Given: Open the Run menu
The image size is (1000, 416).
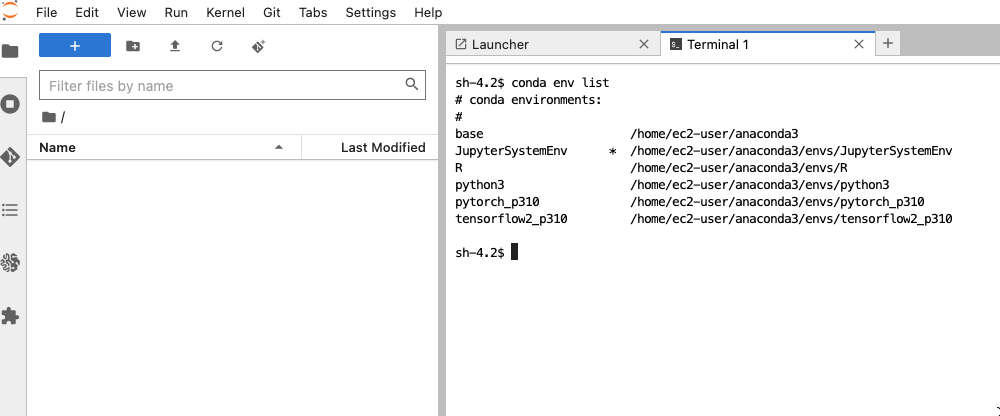Looking at the screenshot, I should click(x=176, y=12).
